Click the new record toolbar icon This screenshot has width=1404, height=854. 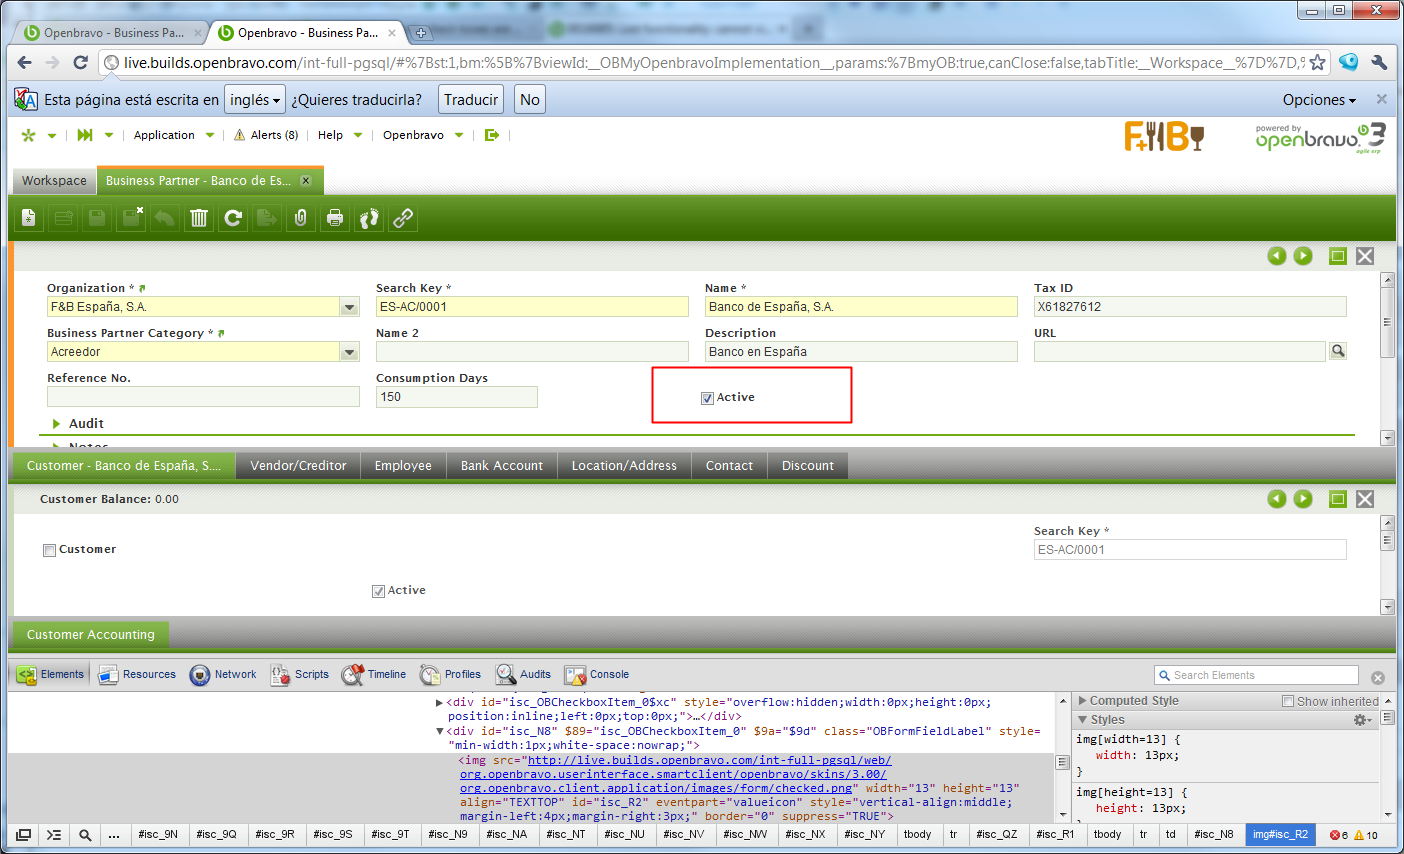(29, 218)
